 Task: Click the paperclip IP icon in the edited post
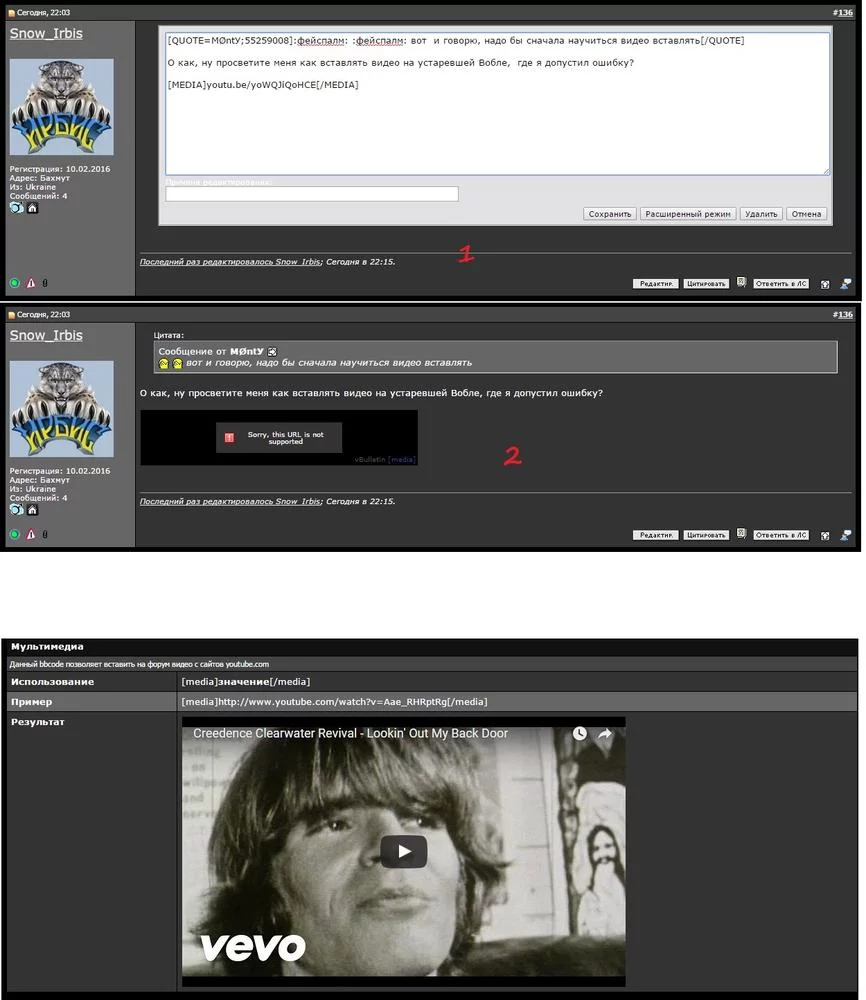click(x=45, y=283)
